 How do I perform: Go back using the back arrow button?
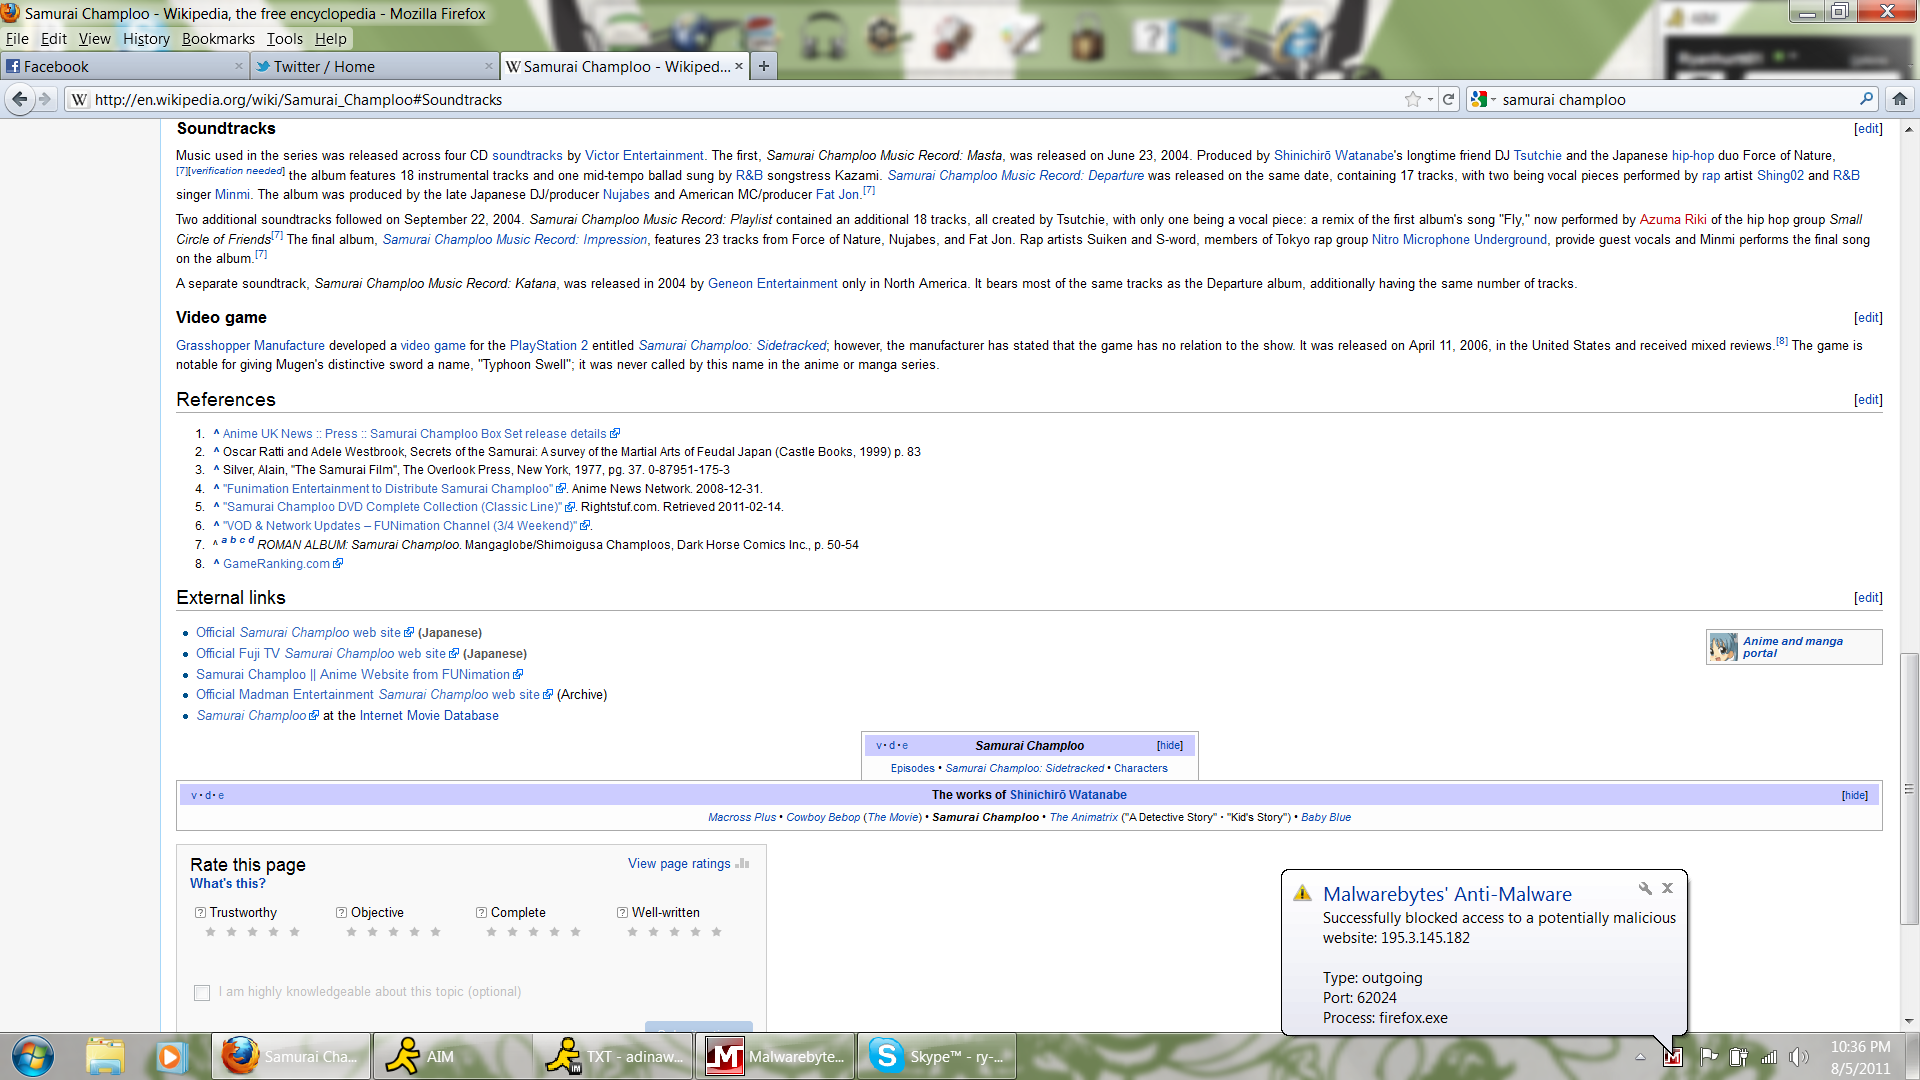click(19, 99)
